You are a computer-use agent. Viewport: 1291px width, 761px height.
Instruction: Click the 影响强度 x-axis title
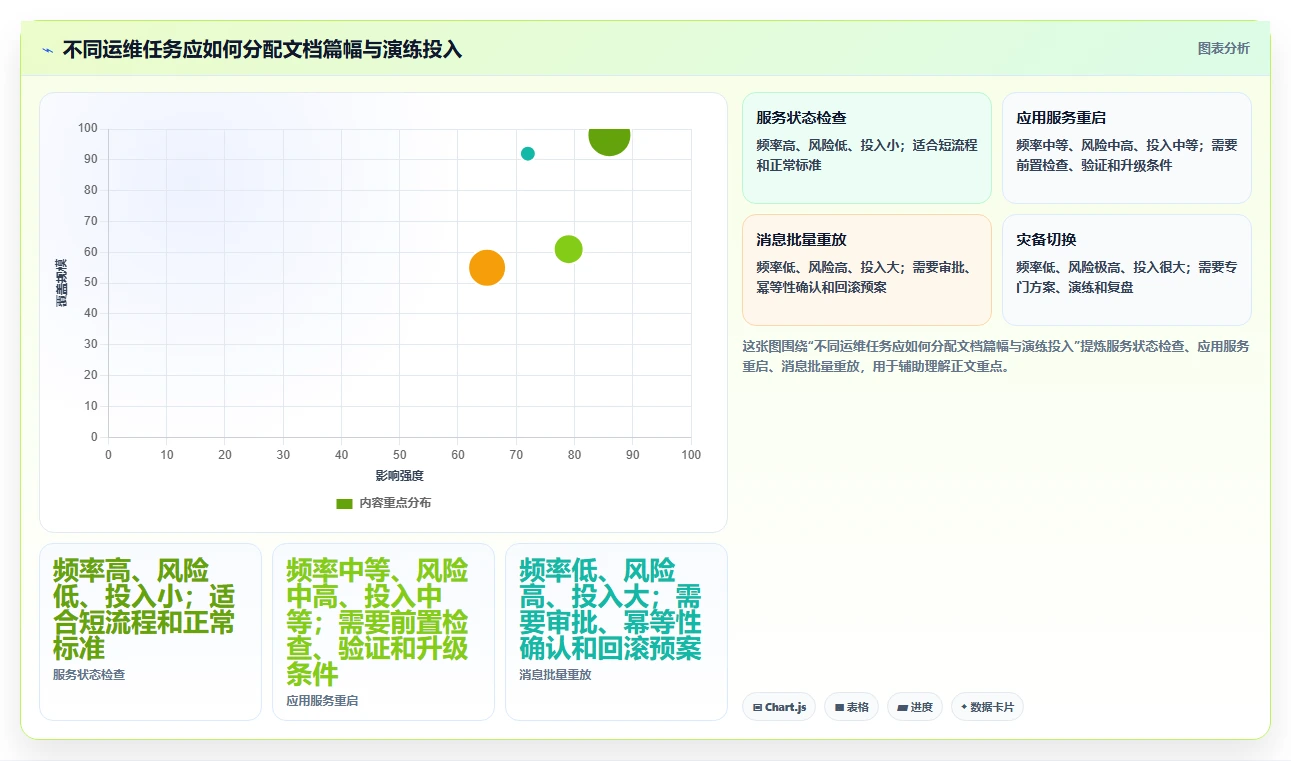point(399,475)
